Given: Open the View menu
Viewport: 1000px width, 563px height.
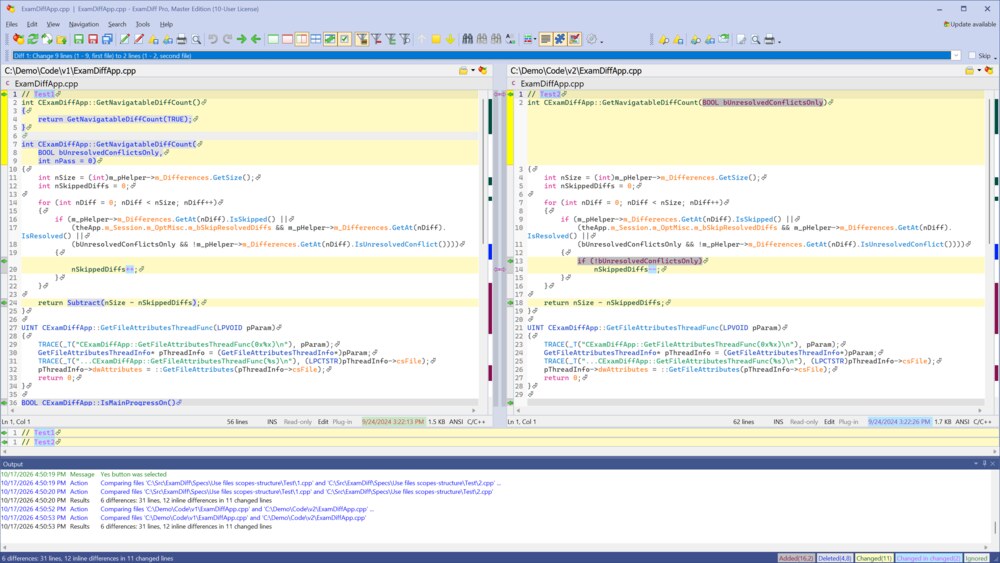Looking at the screenshot, I should coord(53,24).
